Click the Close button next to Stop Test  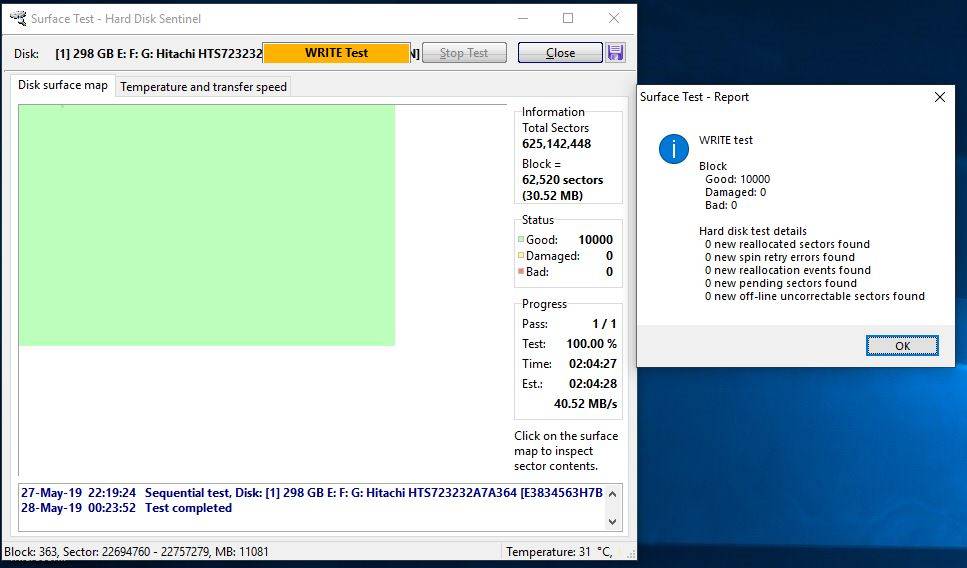pyautogui.click(x=560, y=53)
